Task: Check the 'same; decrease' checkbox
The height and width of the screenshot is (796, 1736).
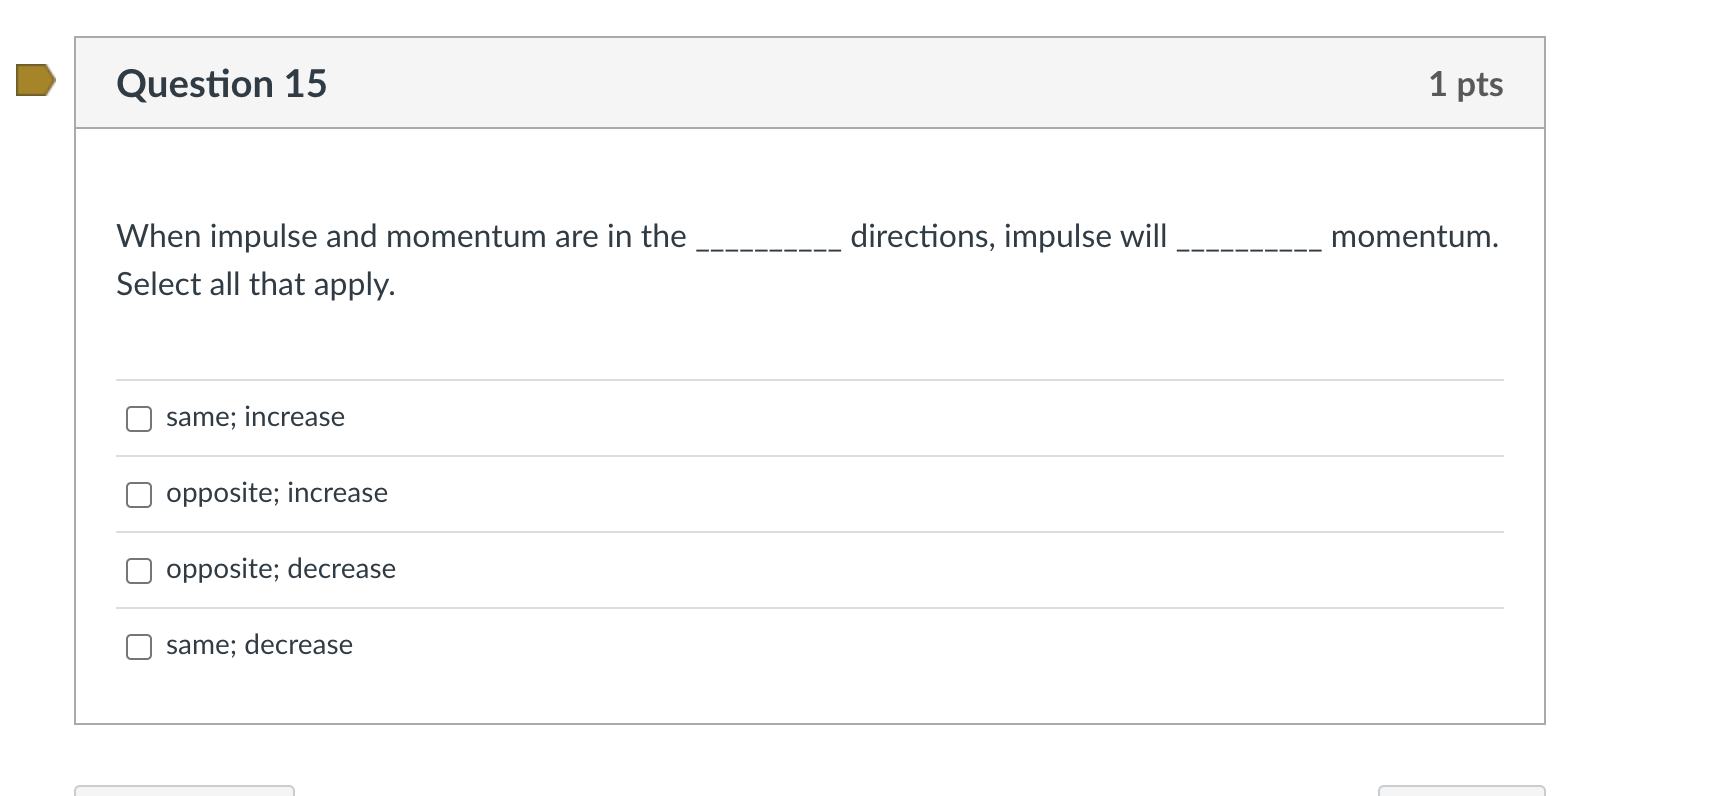Action: click(x=139, y=646)
